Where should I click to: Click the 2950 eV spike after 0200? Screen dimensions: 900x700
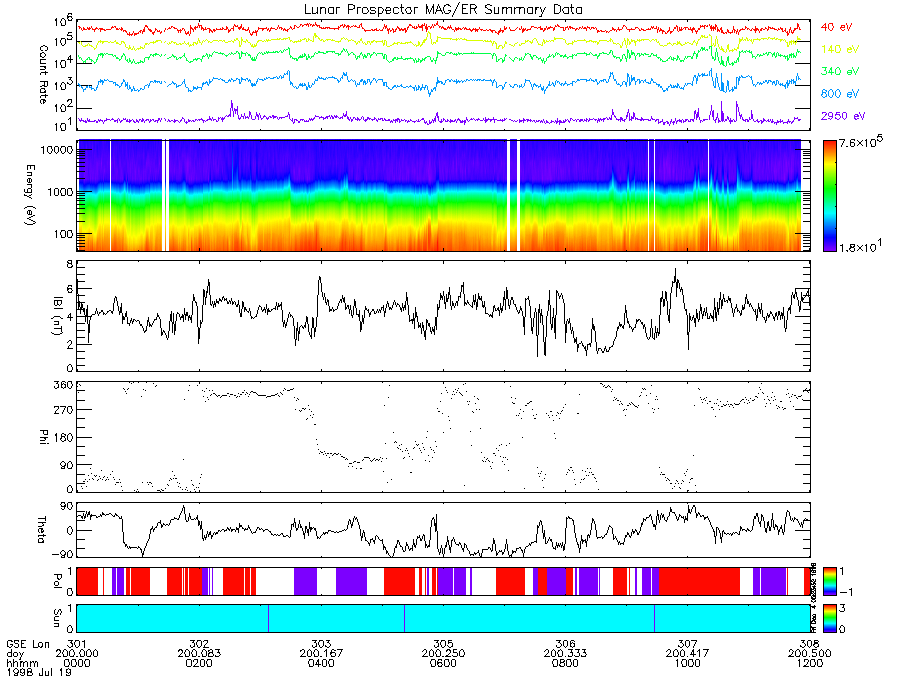pyautogui.click(x=232, y=106)
